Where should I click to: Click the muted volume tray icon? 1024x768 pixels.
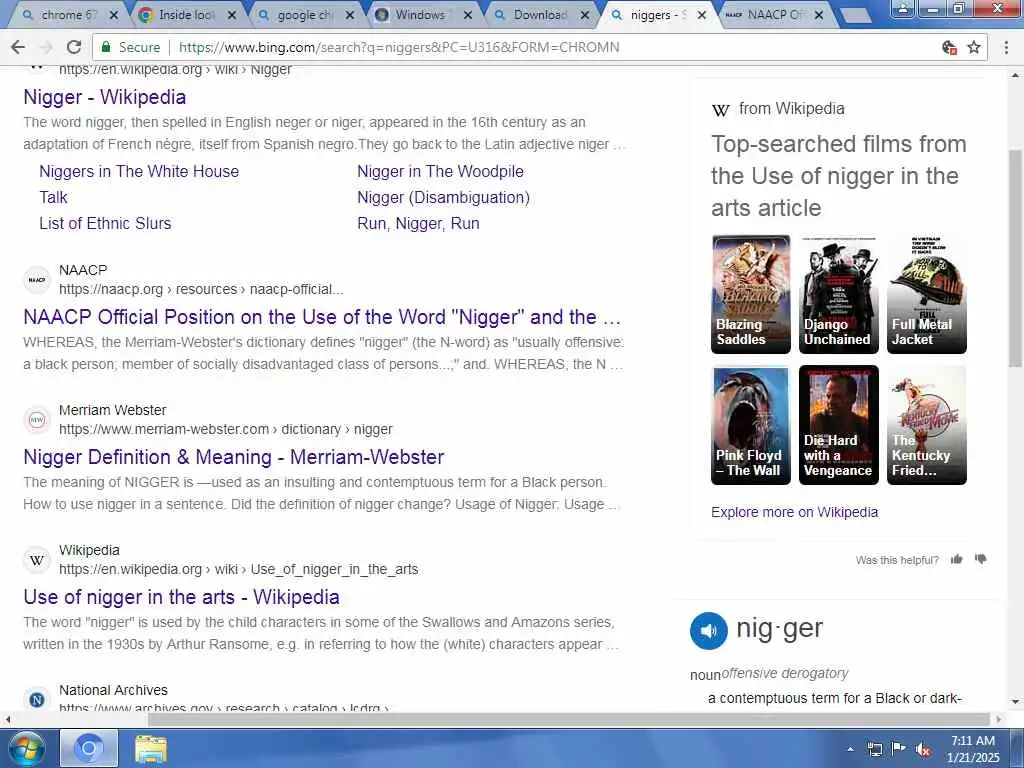coord(923,750)
